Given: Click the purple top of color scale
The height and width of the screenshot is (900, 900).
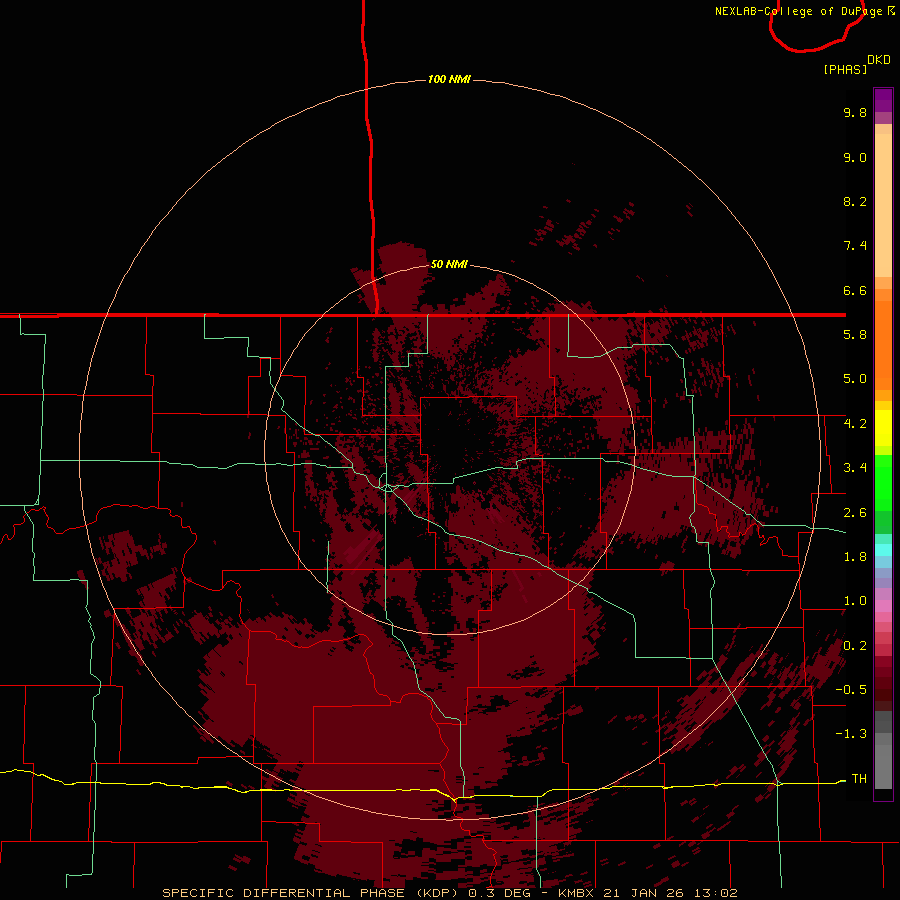Looking at the screenshot, I should (883, 100).
